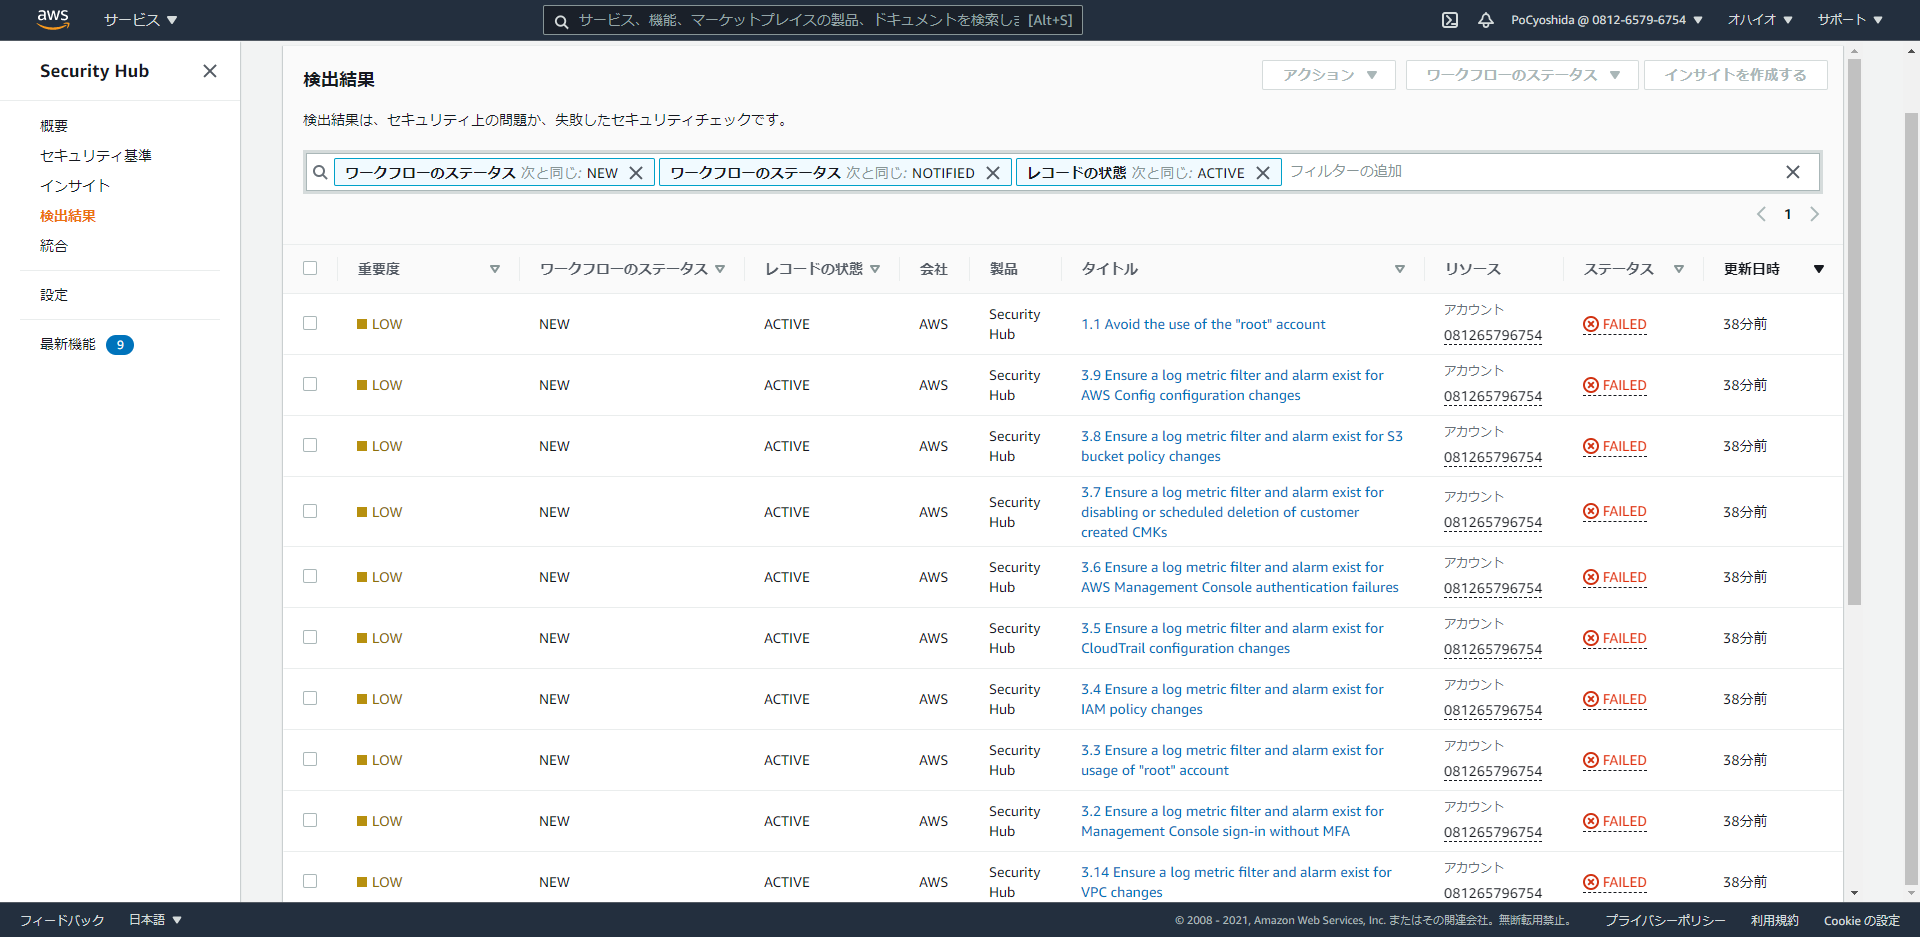Remove the NEW workflow status filter
The image size is (1920, 937).
pos(636,173)
